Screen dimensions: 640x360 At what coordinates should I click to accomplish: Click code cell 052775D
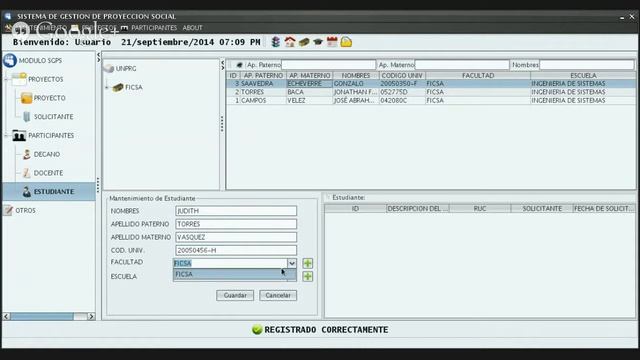pos(402,92)
